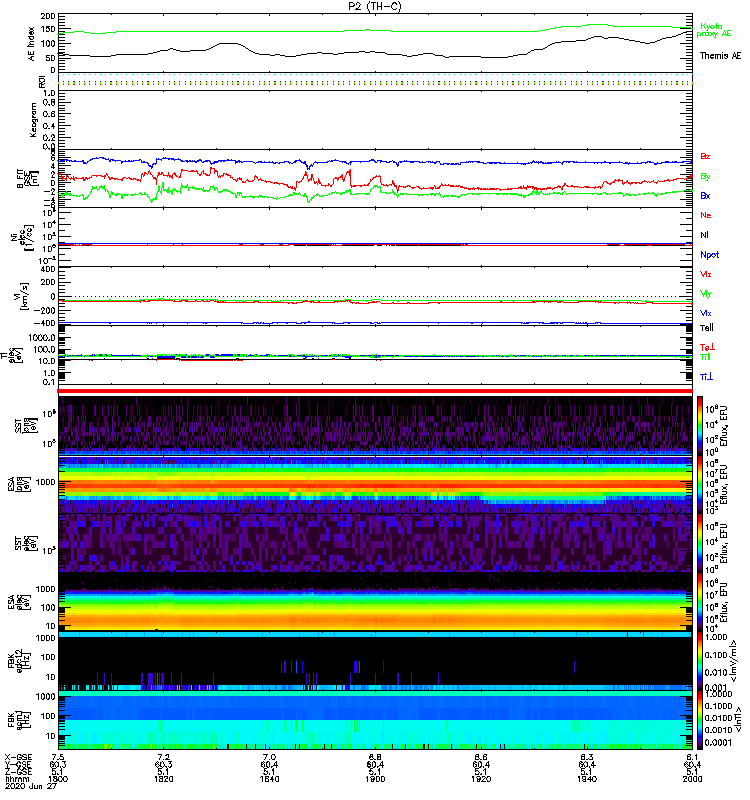Viewport: 750px width, 800px height.
Task: Click the ESA ions [eV] axis title
Action: [x=19, y=484]
